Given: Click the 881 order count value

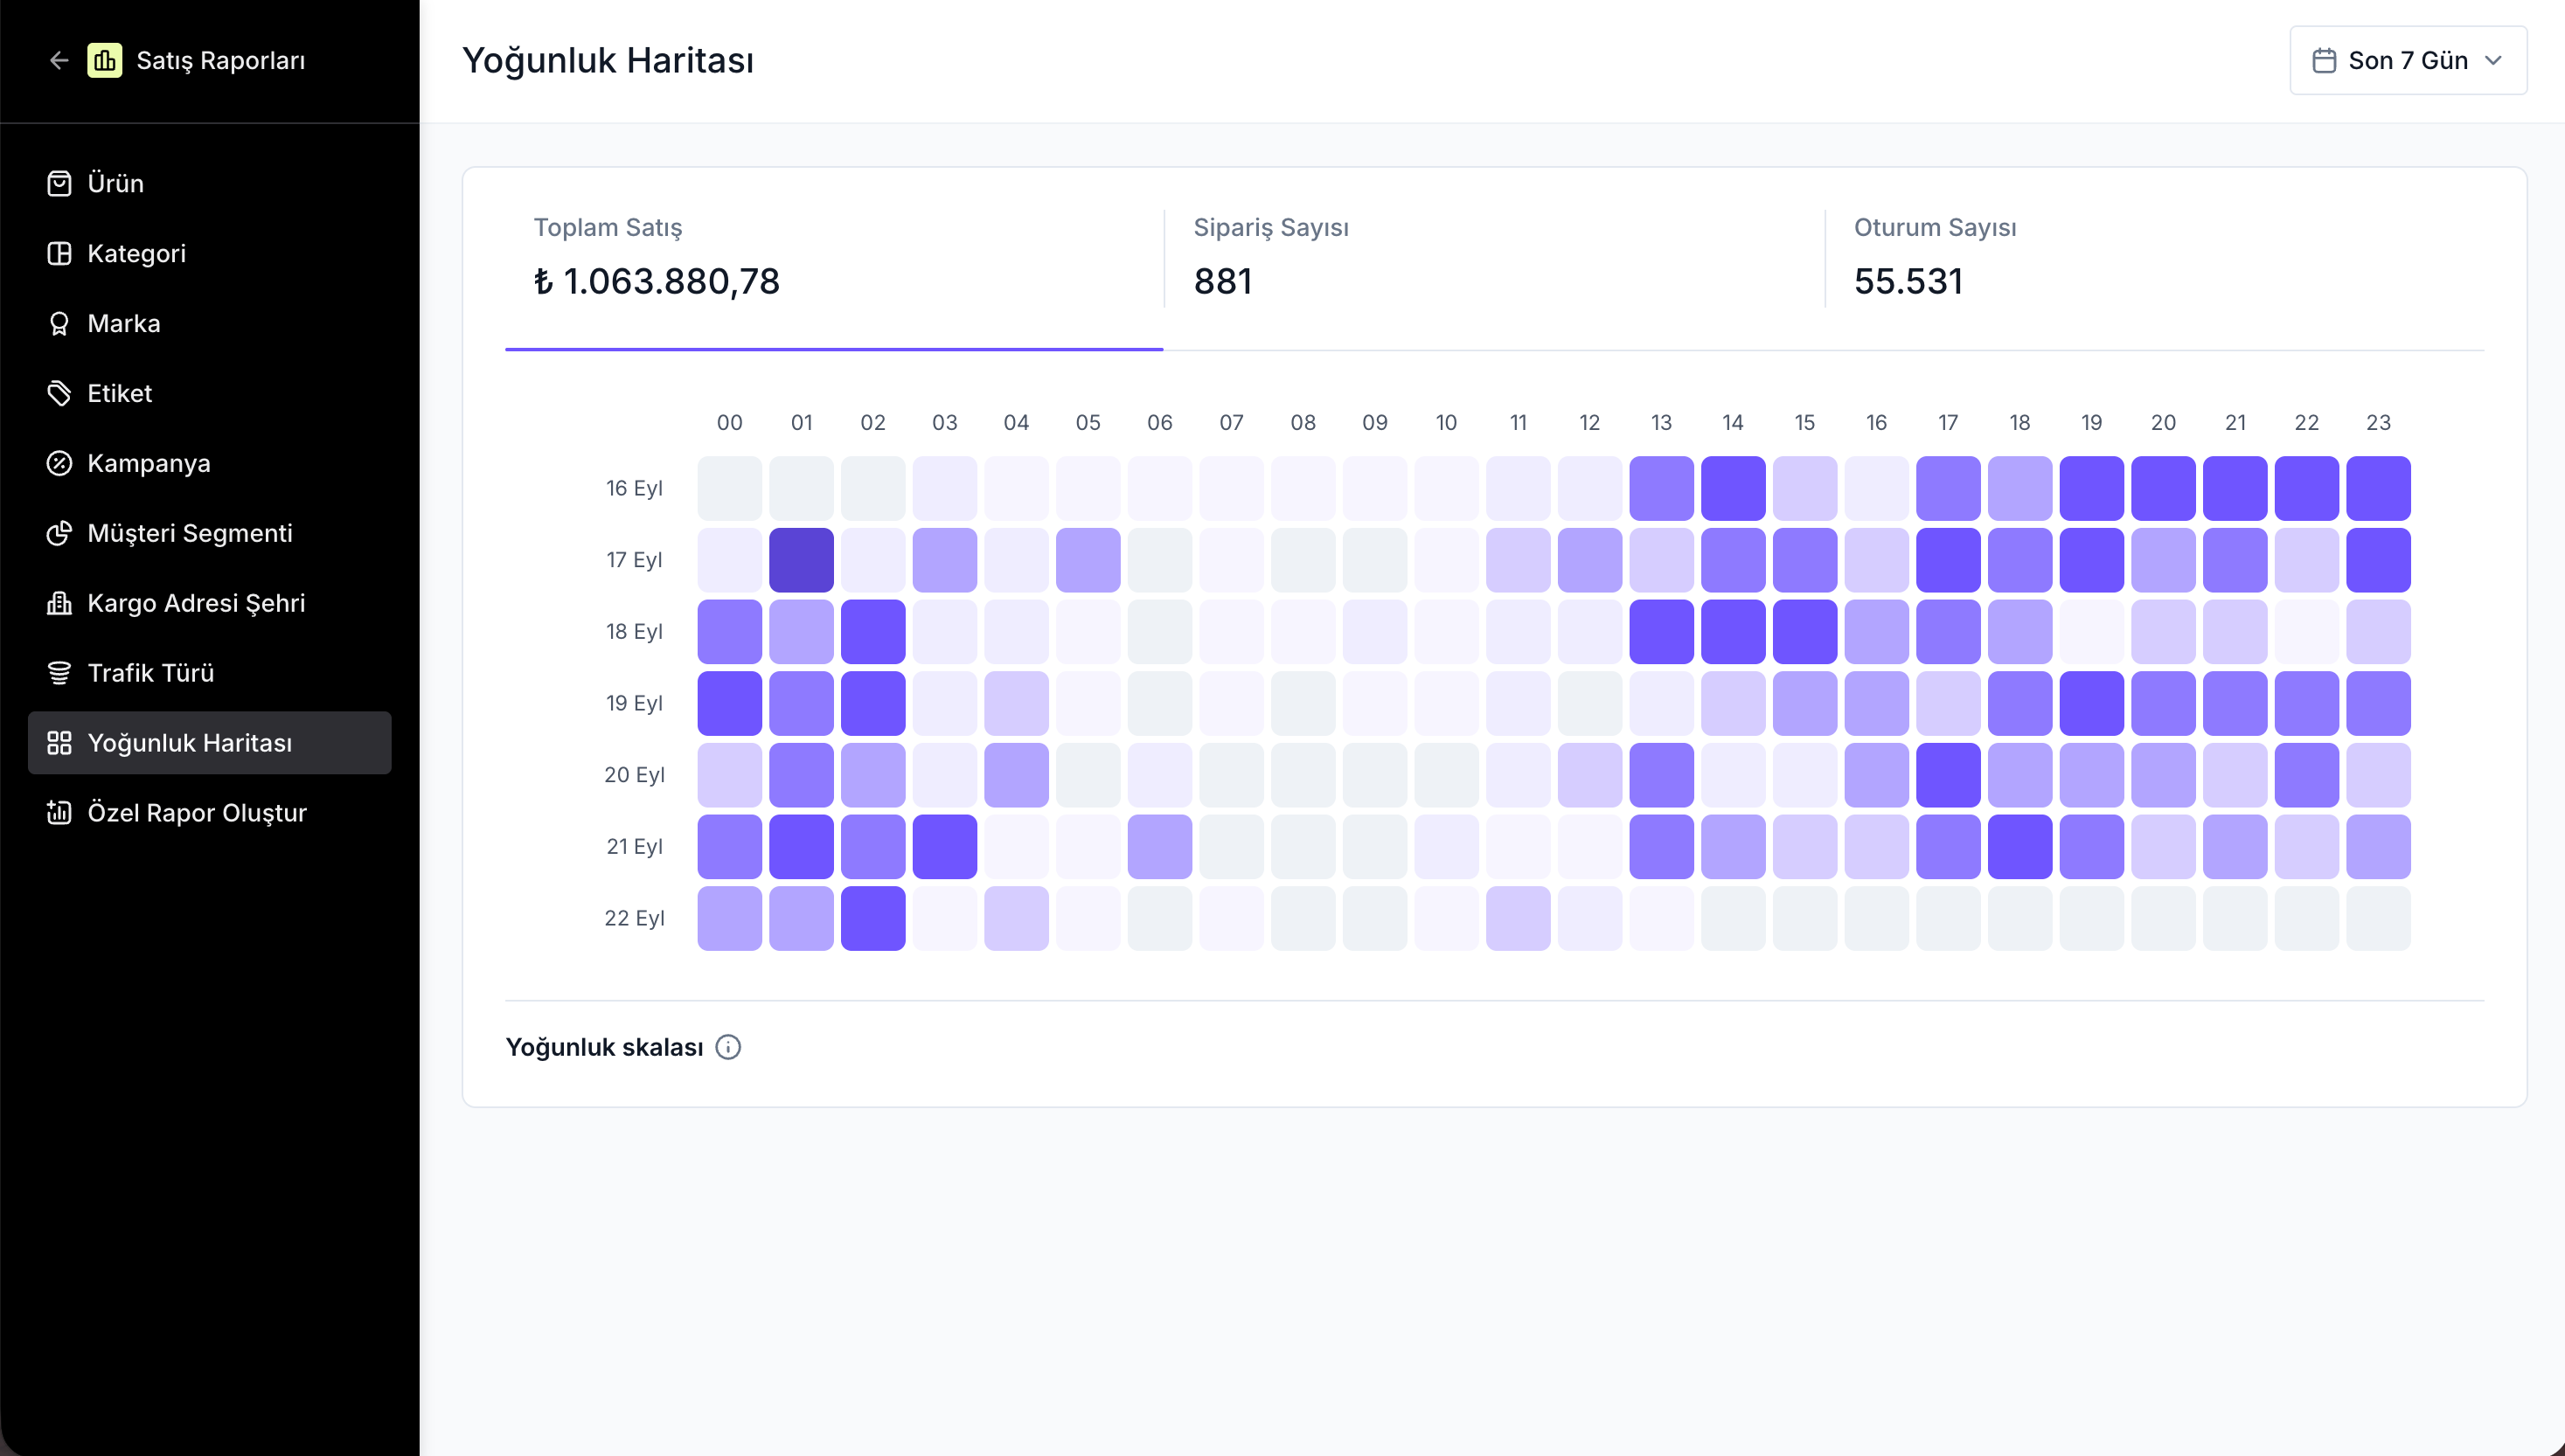Looking at the screenshot, I should [x=1223, y=282].
